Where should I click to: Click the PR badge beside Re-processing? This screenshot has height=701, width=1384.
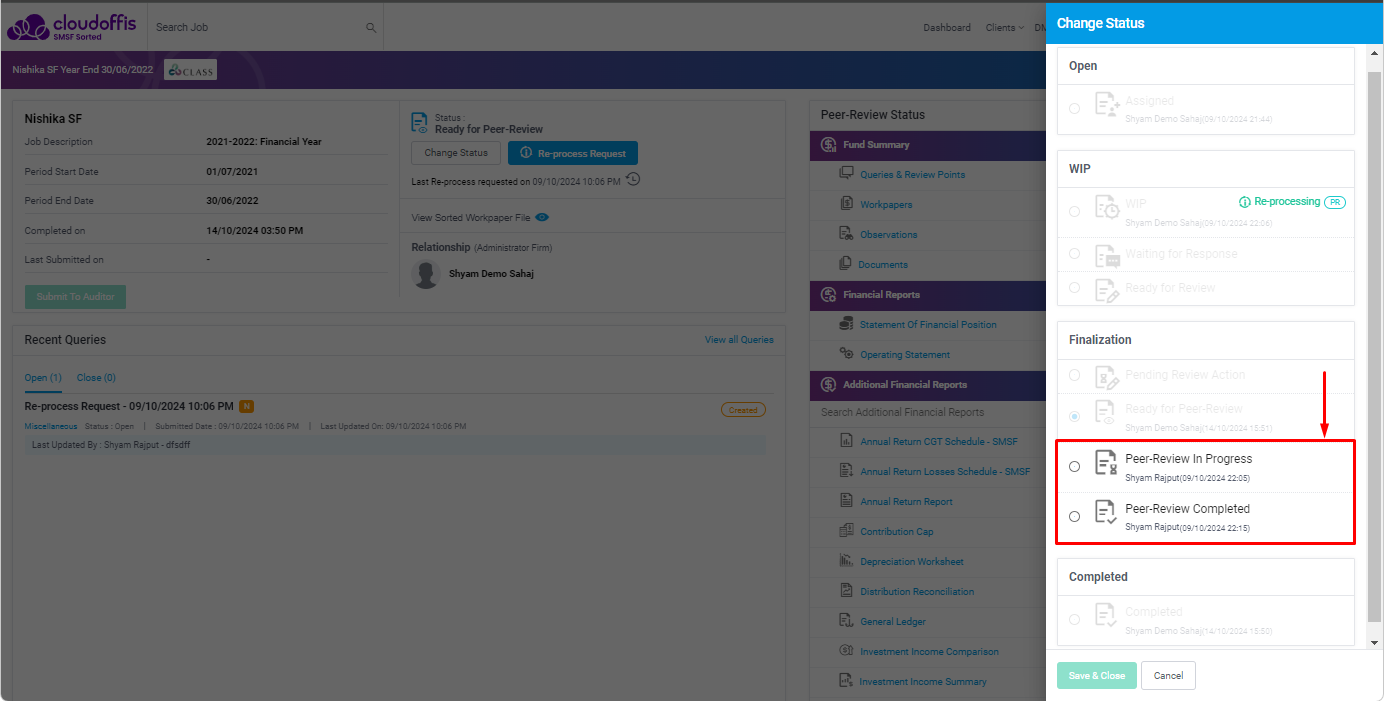point(1335,202)
